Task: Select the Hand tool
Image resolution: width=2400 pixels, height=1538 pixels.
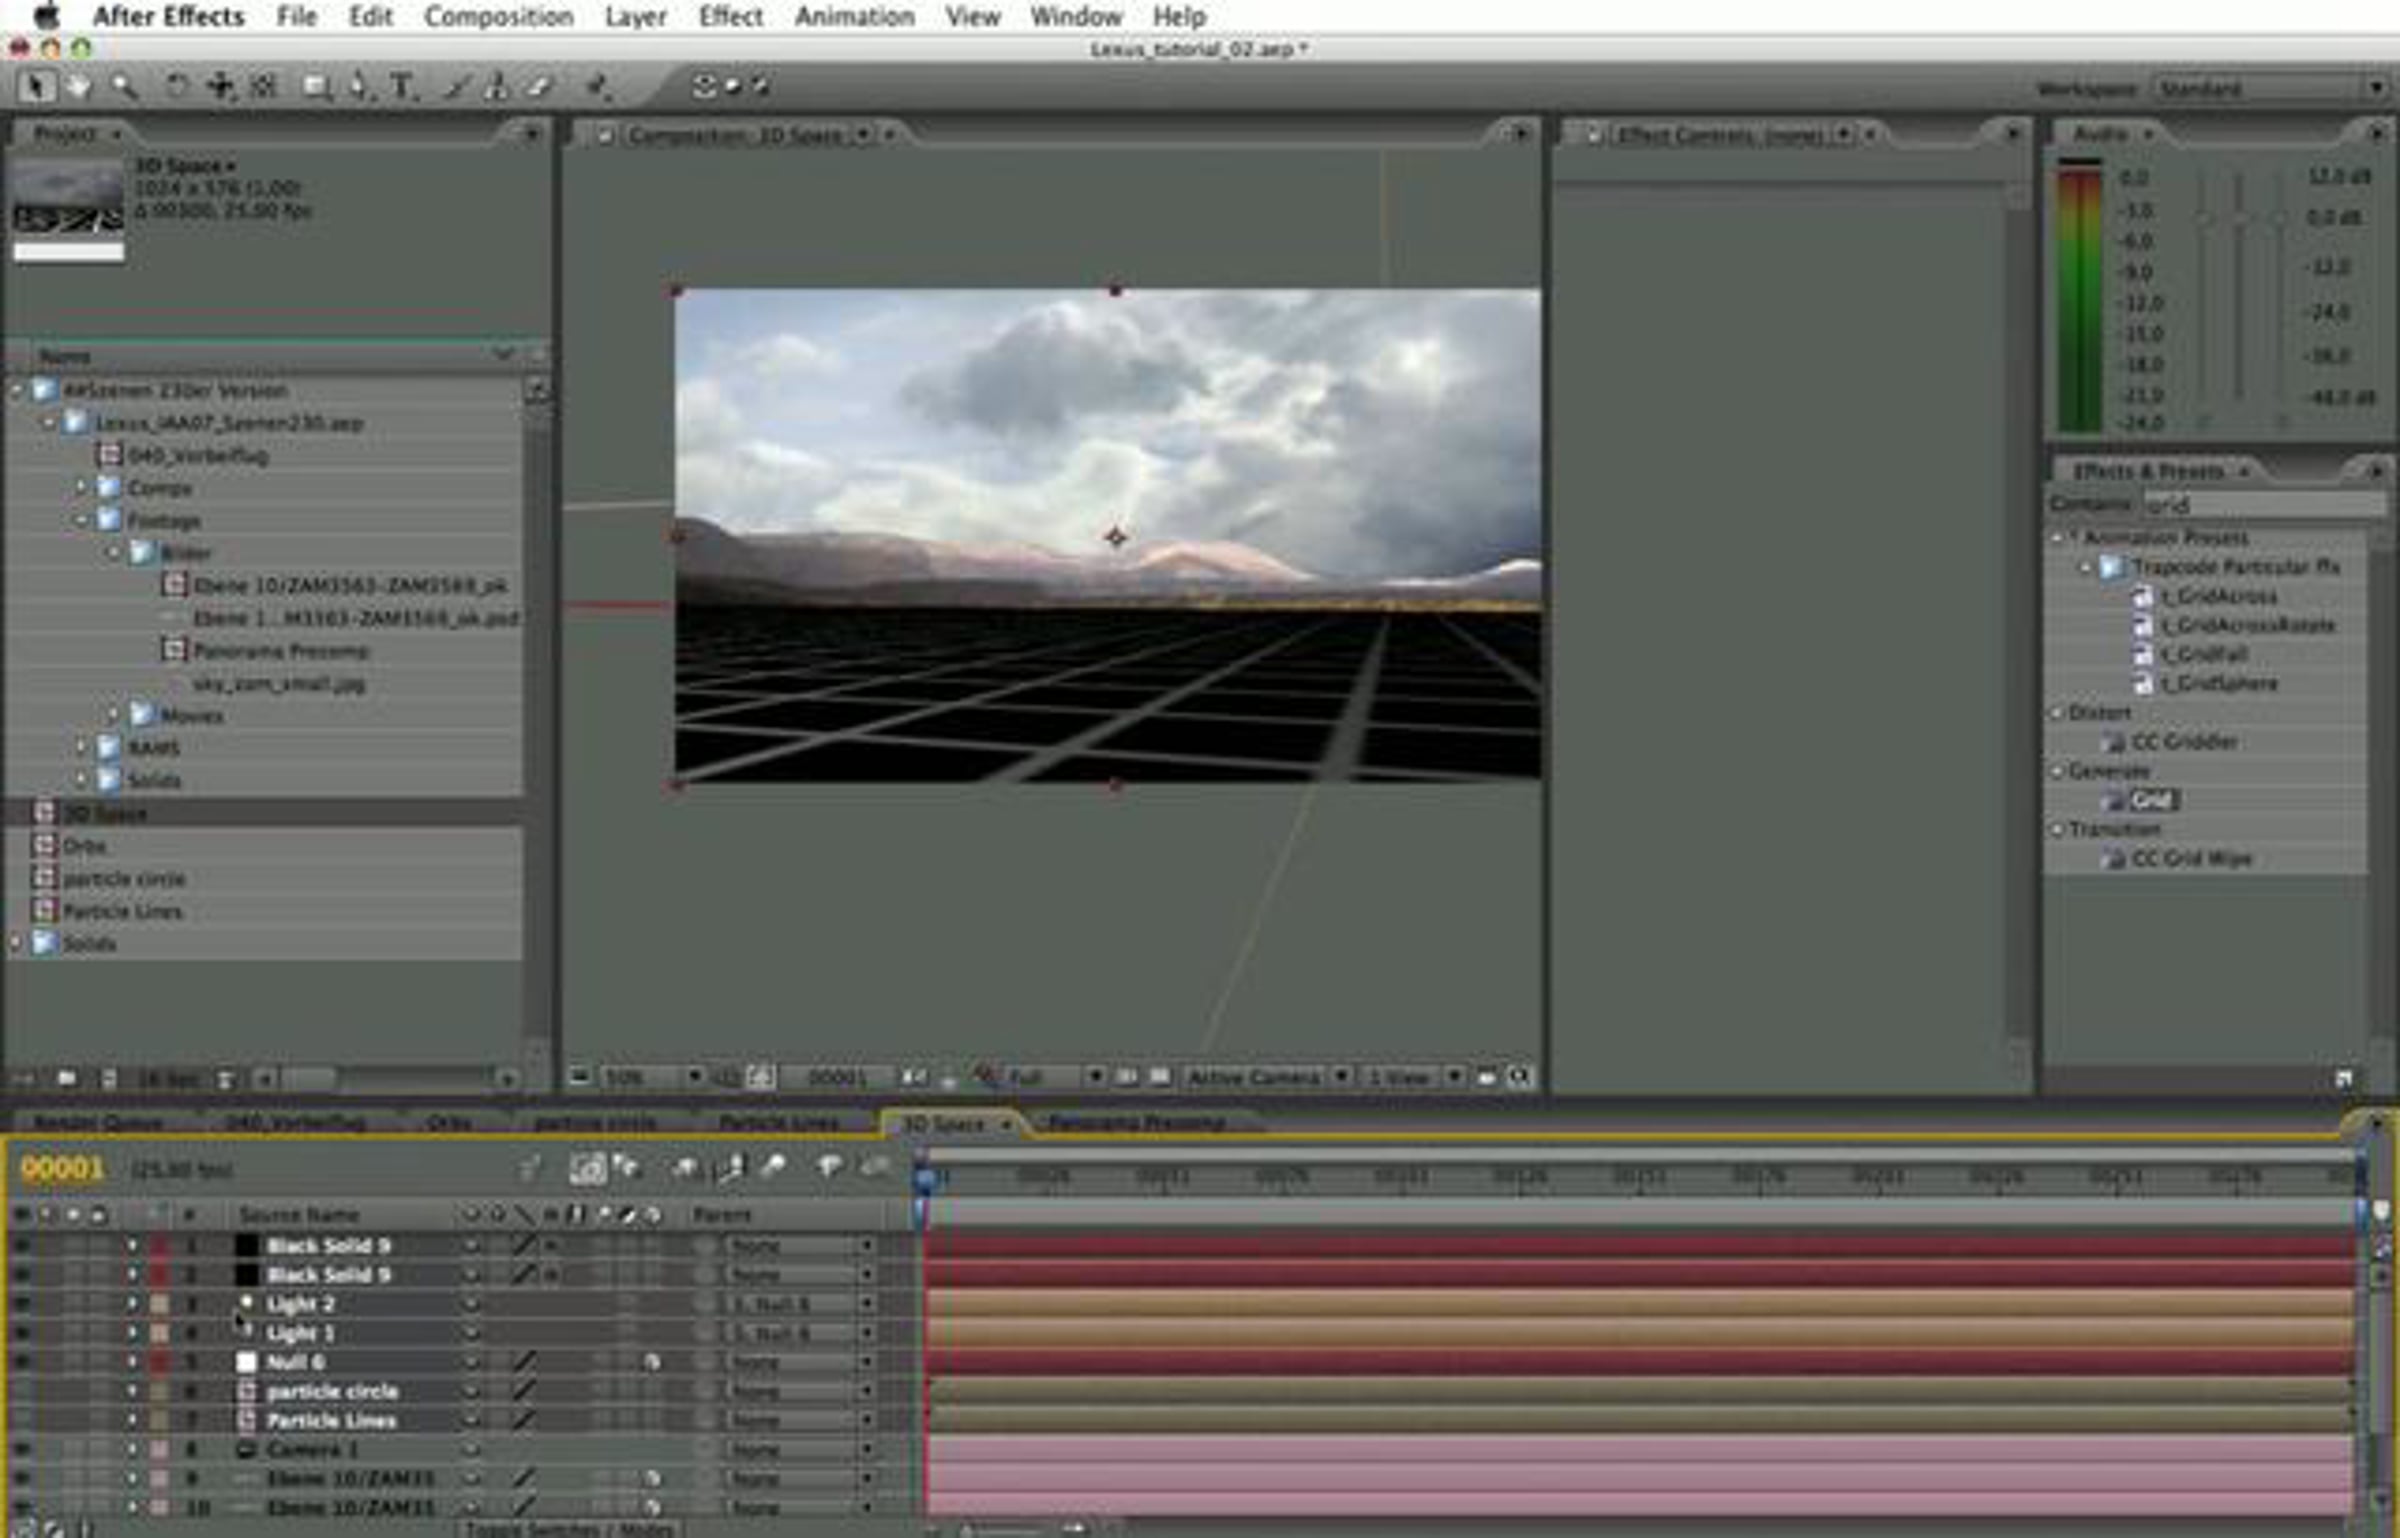Action: tap(78, 87)
